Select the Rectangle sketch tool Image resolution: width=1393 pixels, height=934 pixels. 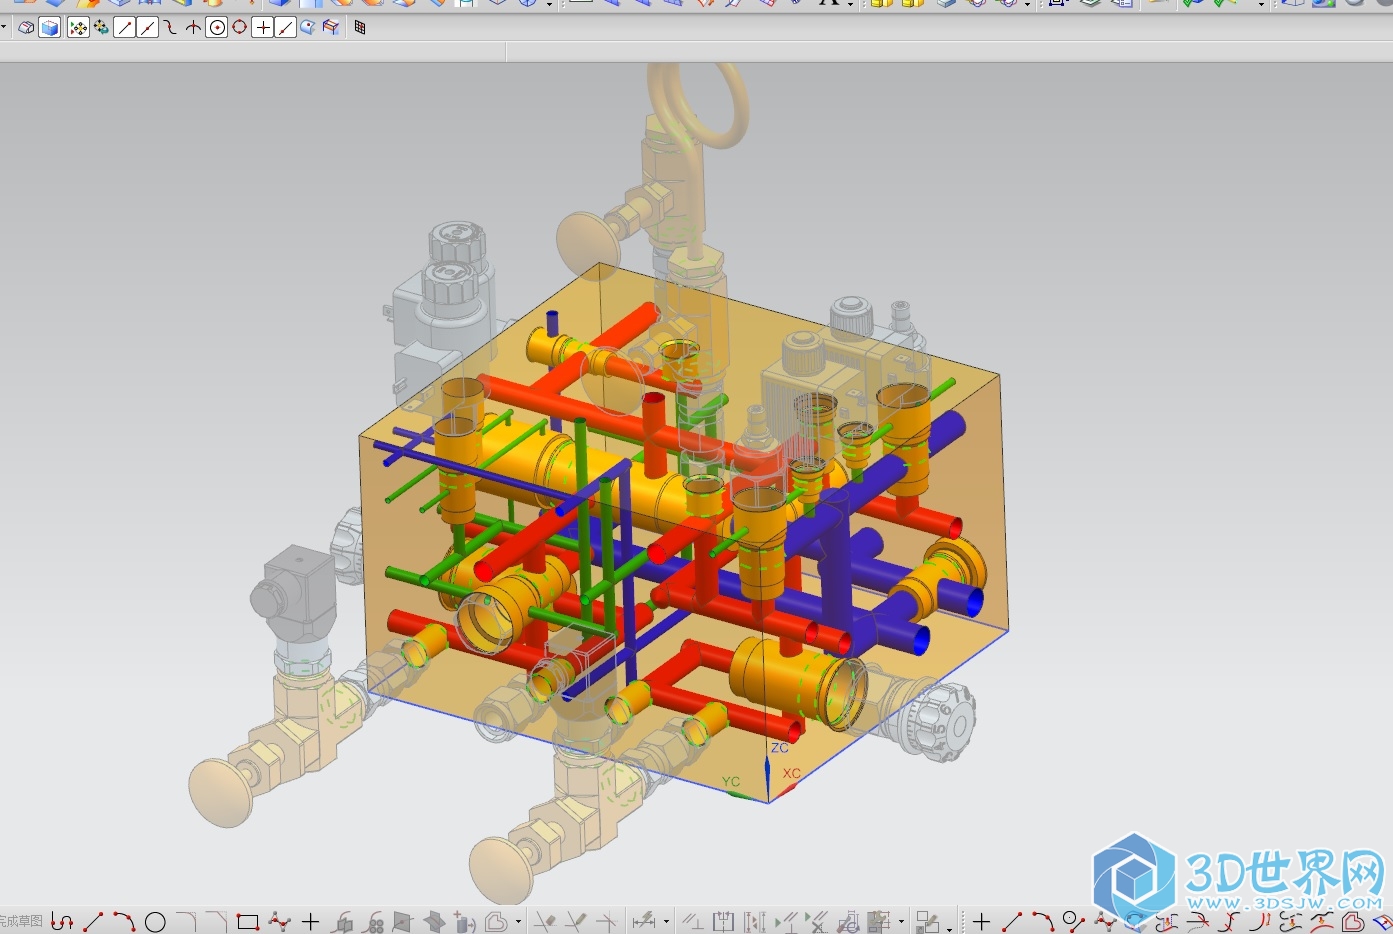tap(247, 922)
